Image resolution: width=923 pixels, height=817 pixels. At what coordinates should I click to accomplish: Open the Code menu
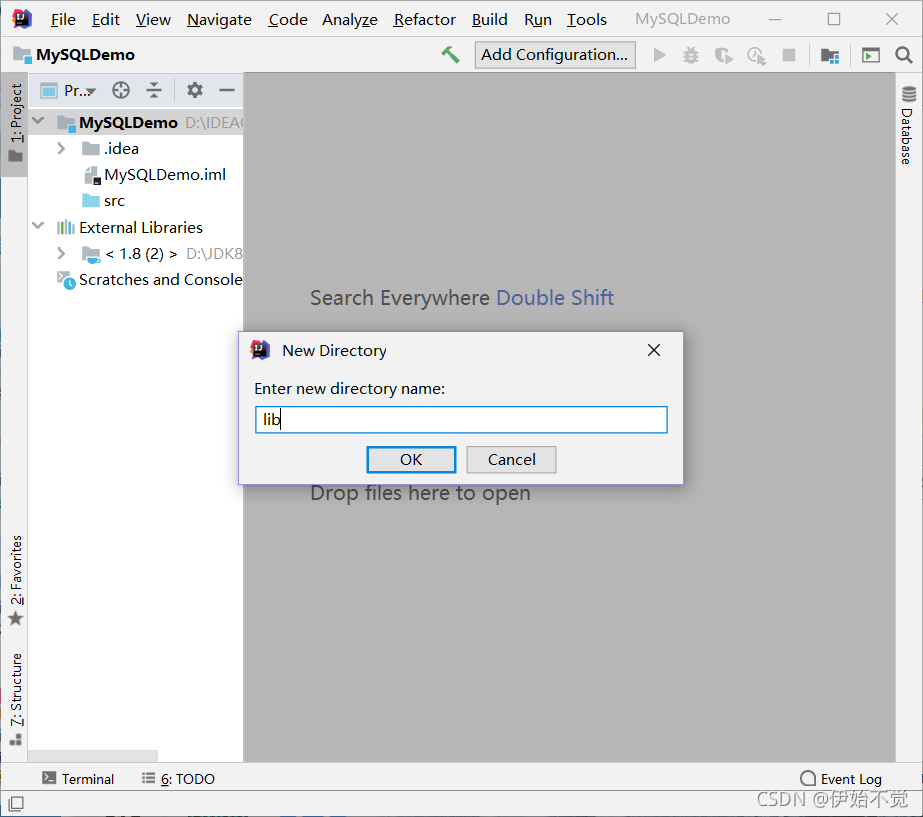pos(288,19)
